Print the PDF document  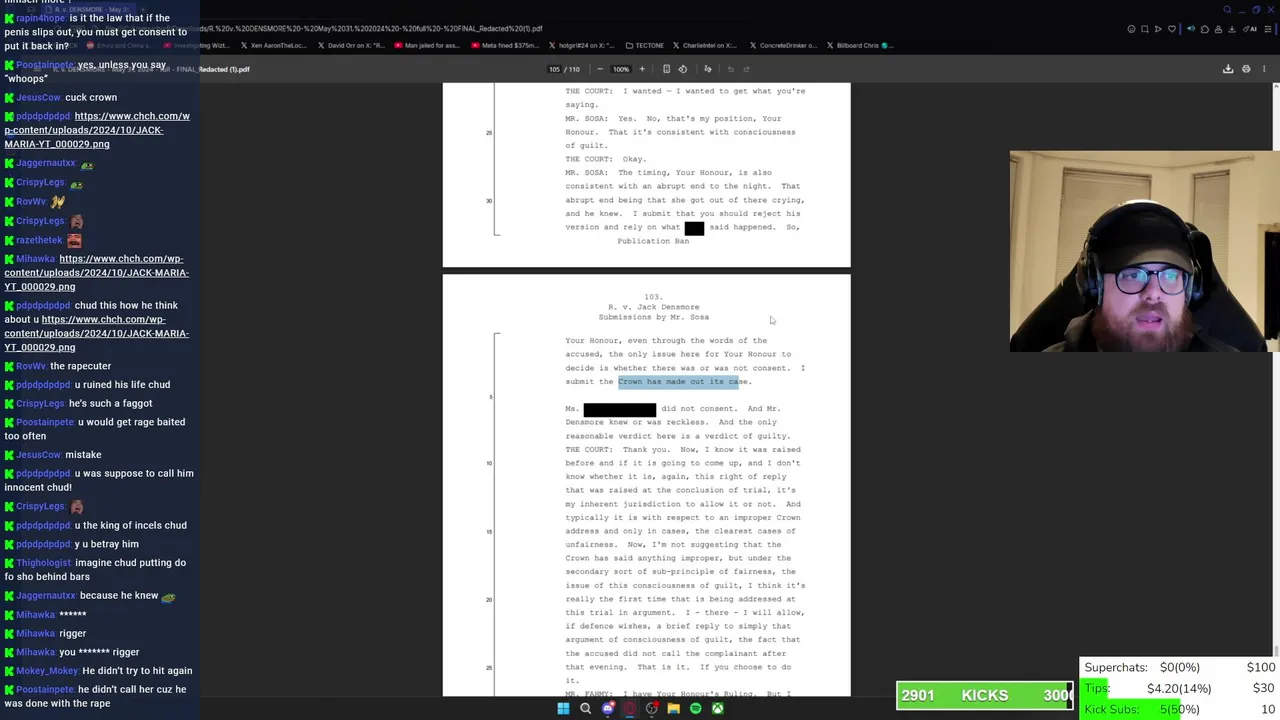[1246, 69]
